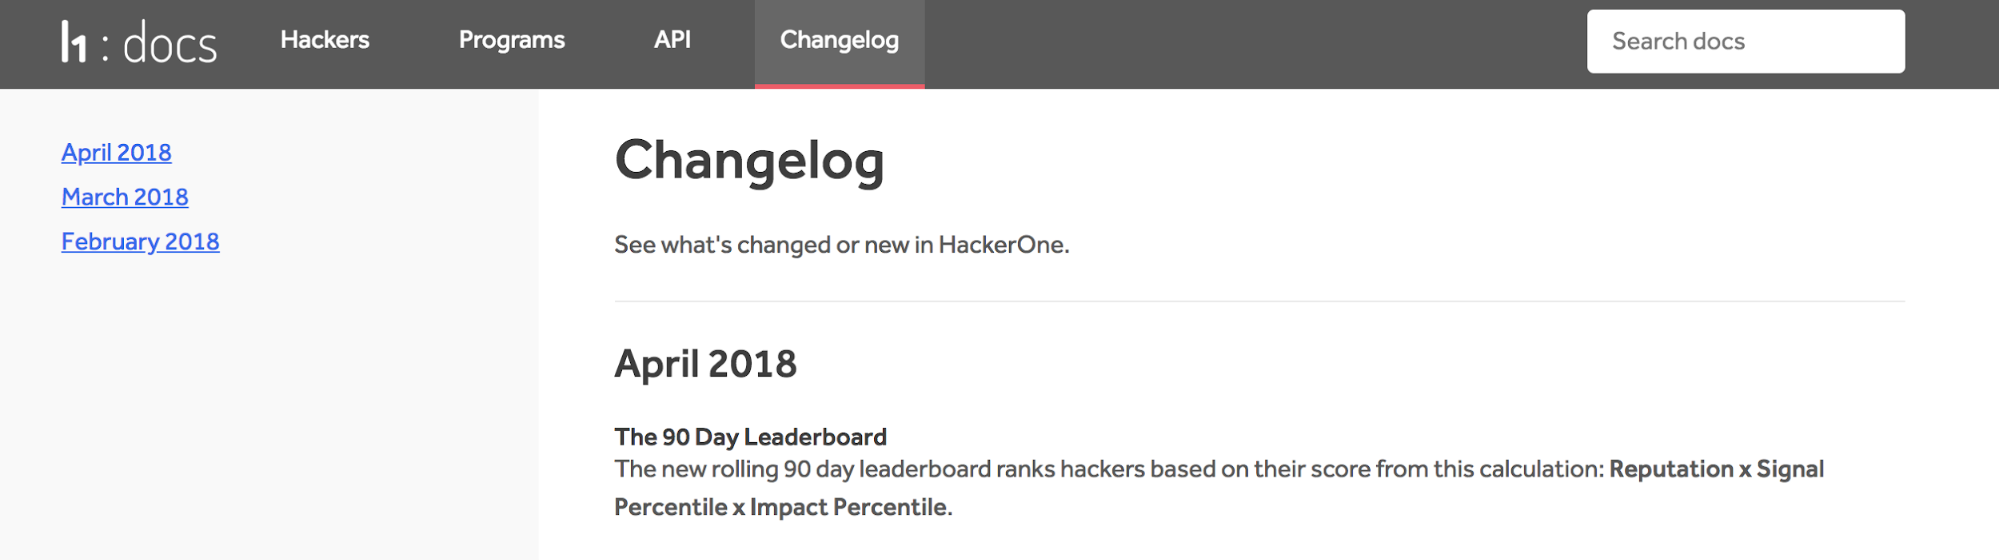Image resolution: width=1999 pixels, height=560 pixels.
Task: Open the API documentation tab
Action: [x=672, y=40]
